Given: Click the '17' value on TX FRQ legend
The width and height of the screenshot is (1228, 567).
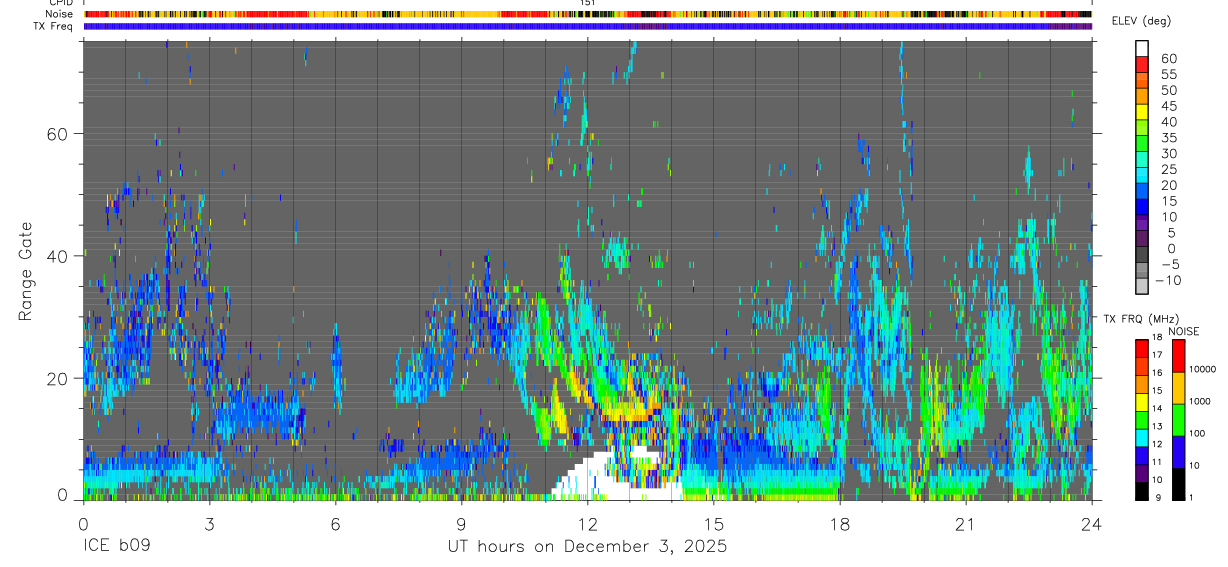Looking at the screenshot, I should click(1159, 355).
